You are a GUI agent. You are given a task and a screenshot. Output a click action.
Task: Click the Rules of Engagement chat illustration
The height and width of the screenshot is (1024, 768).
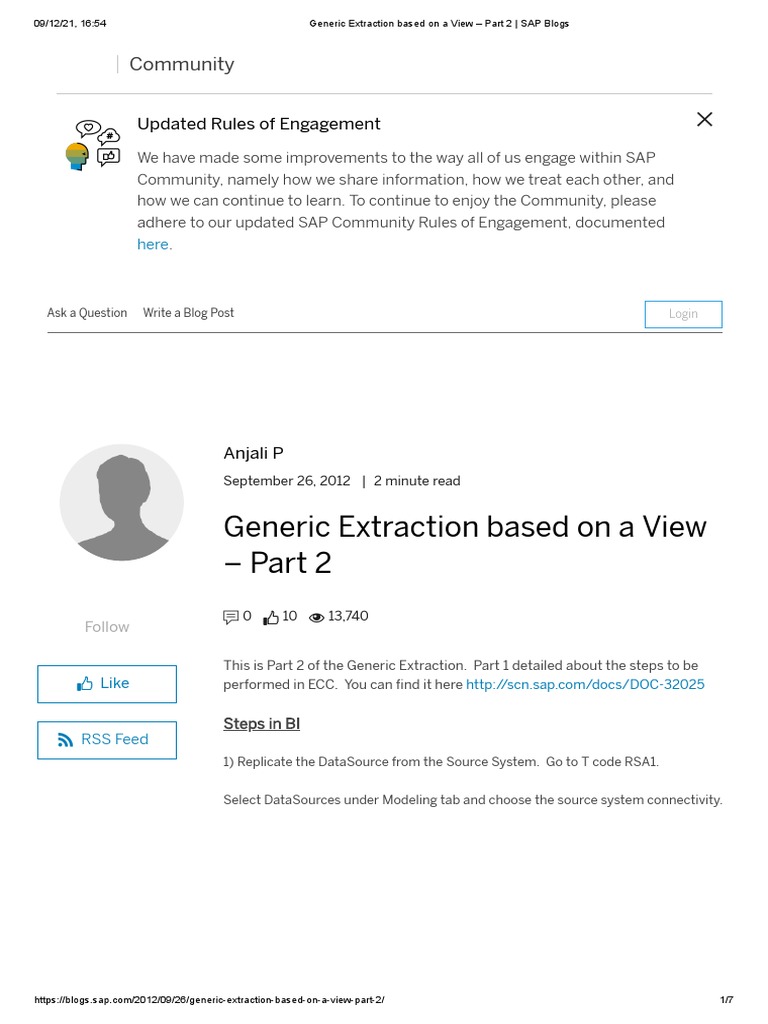point(97,144)
